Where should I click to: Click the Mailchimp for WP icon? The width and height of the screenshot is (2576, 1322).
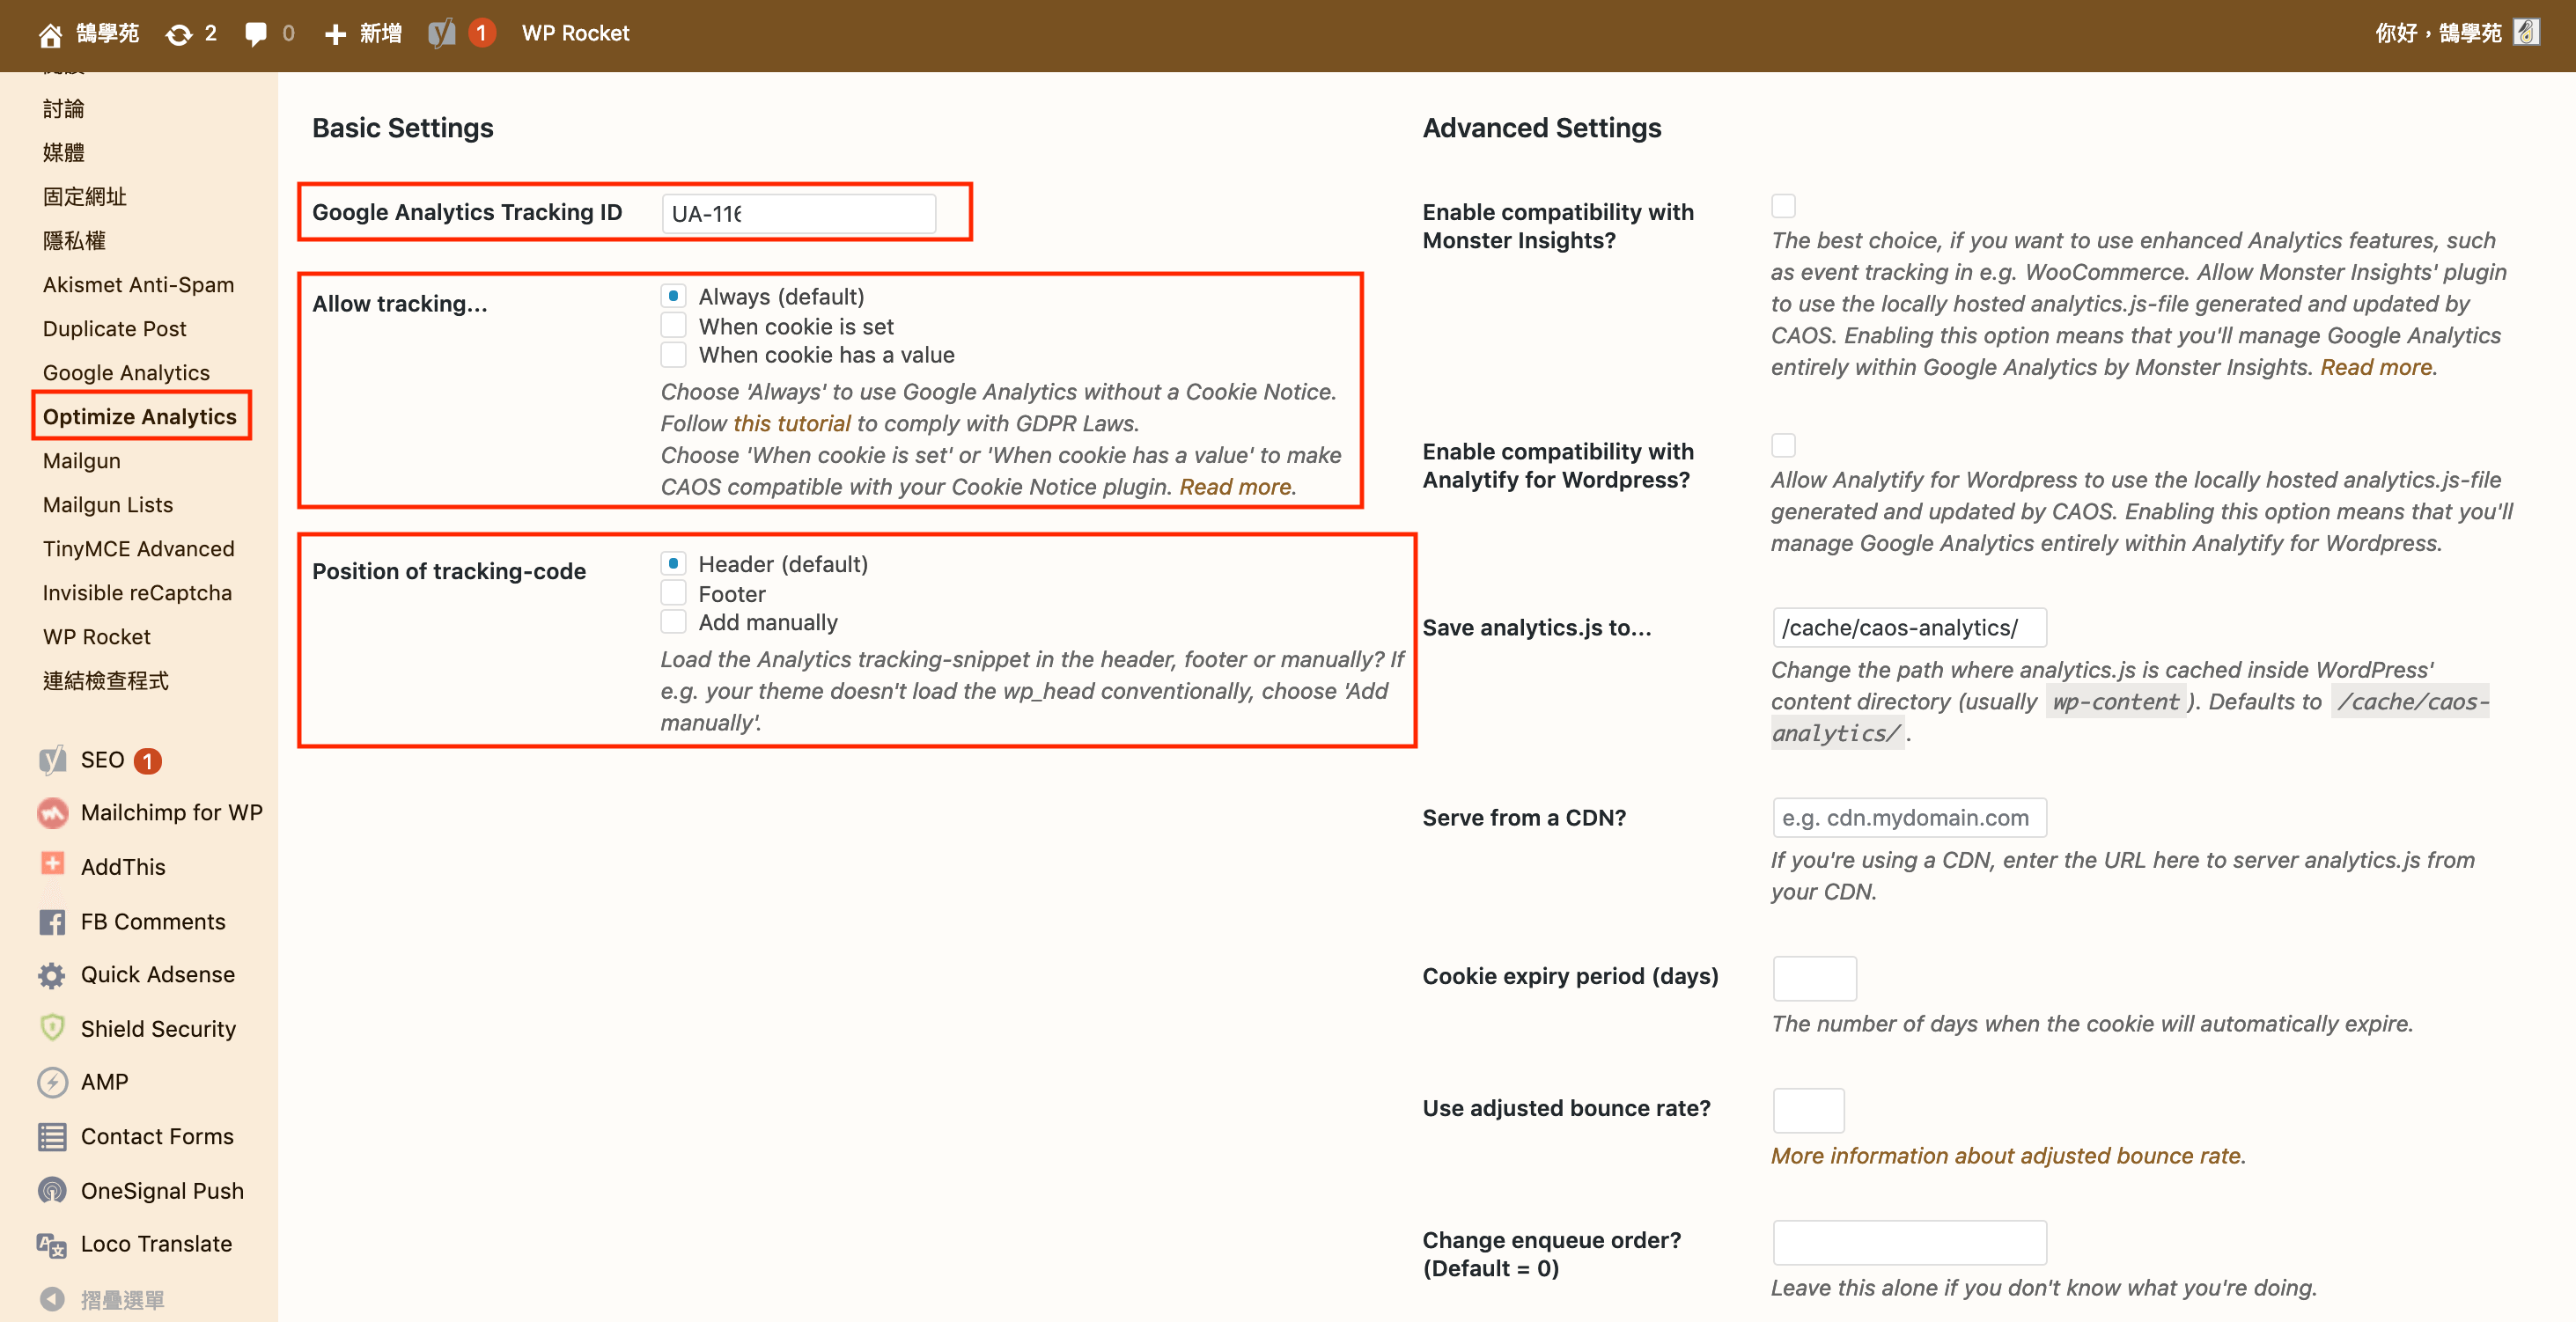pyautogui.click(x=53, y=813)
